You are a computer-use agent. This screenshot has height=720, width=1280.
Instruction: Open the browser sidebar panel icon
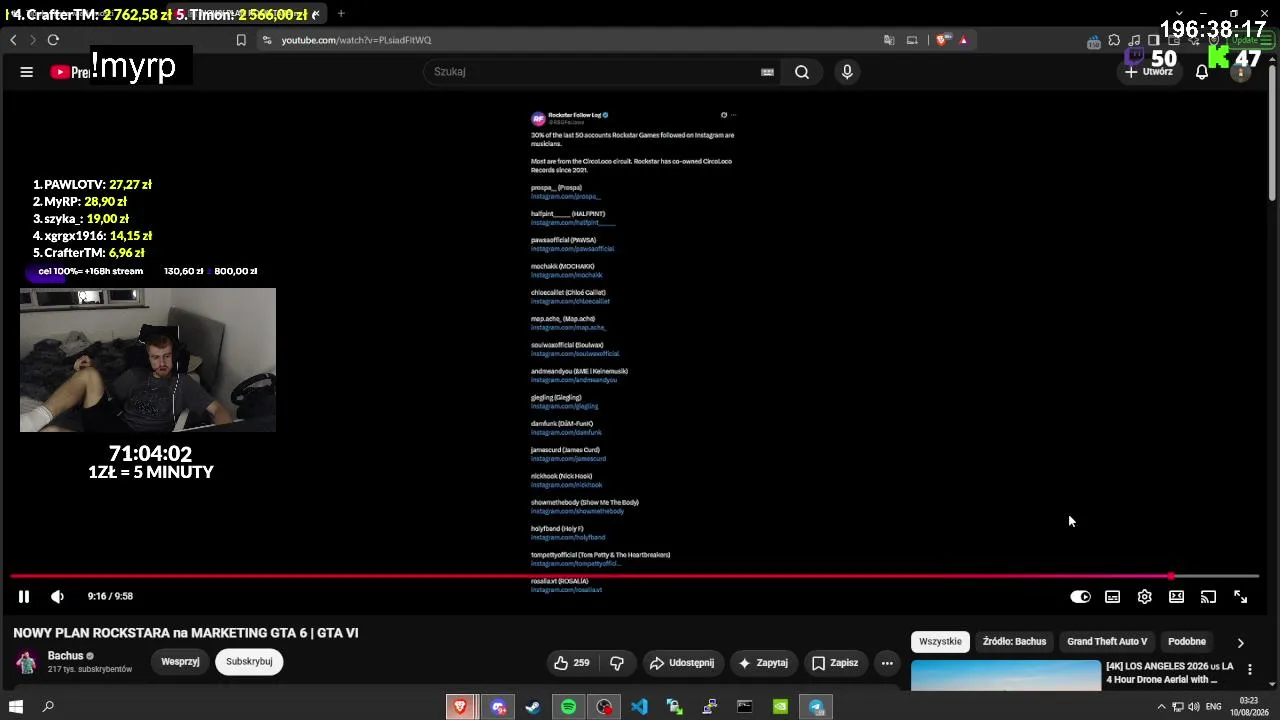pyautogui.click(x=1153, y=40)
